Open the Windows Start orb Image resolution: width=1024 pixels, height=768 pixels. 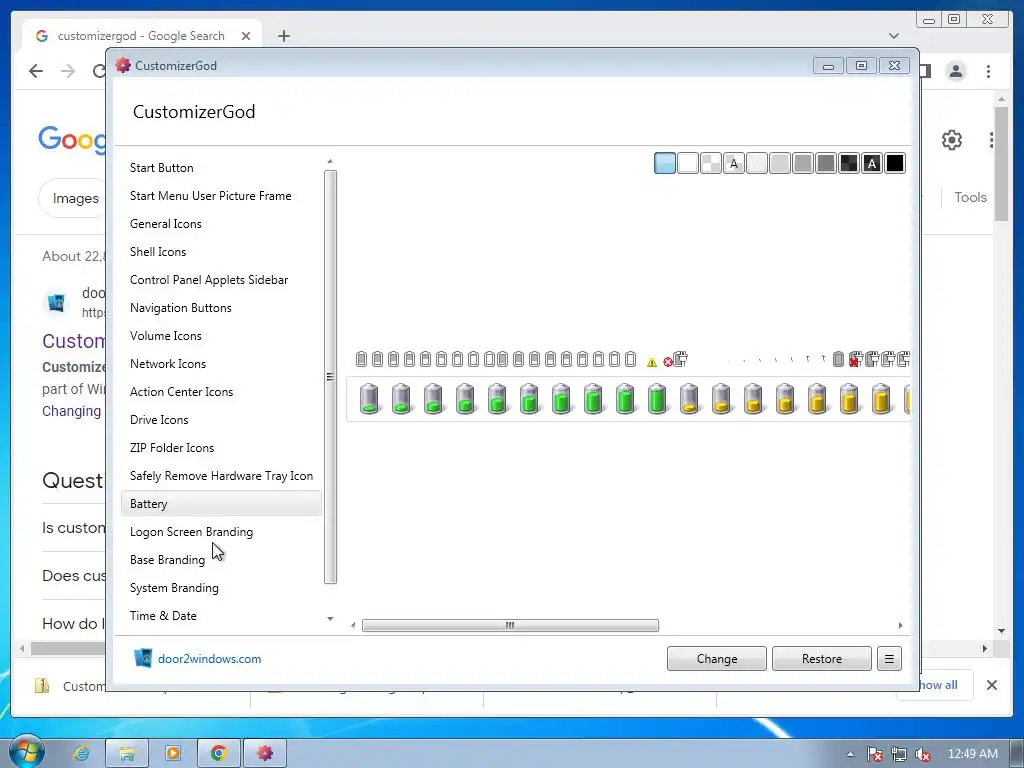tap(26, 752)
